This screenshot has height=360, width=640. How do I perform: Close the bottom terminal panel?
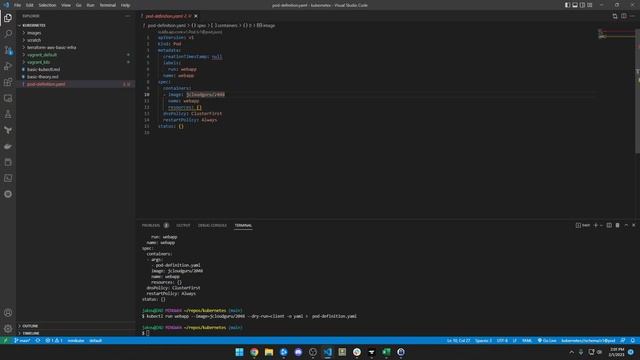(x=634, y=225)
